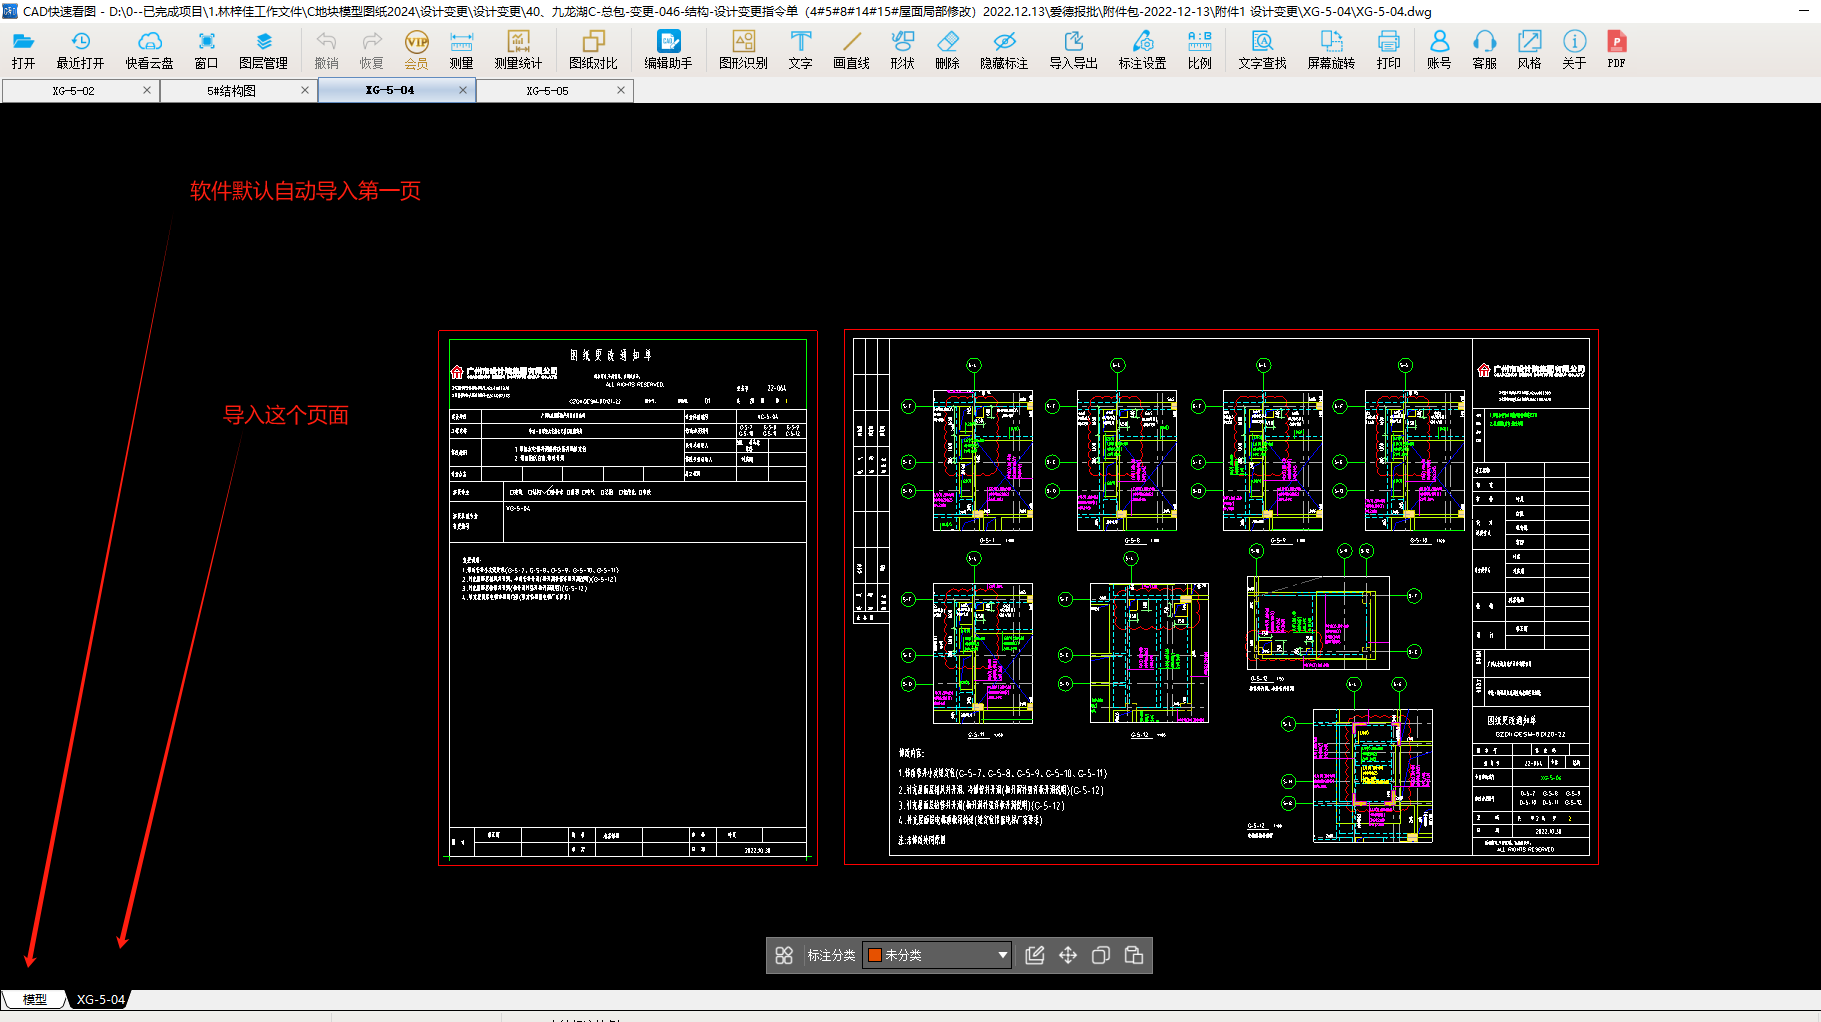Change the 风格 style theme
This screenshot has height=1022, width=1821.
pyautogui.click(x=1529, y=49)
